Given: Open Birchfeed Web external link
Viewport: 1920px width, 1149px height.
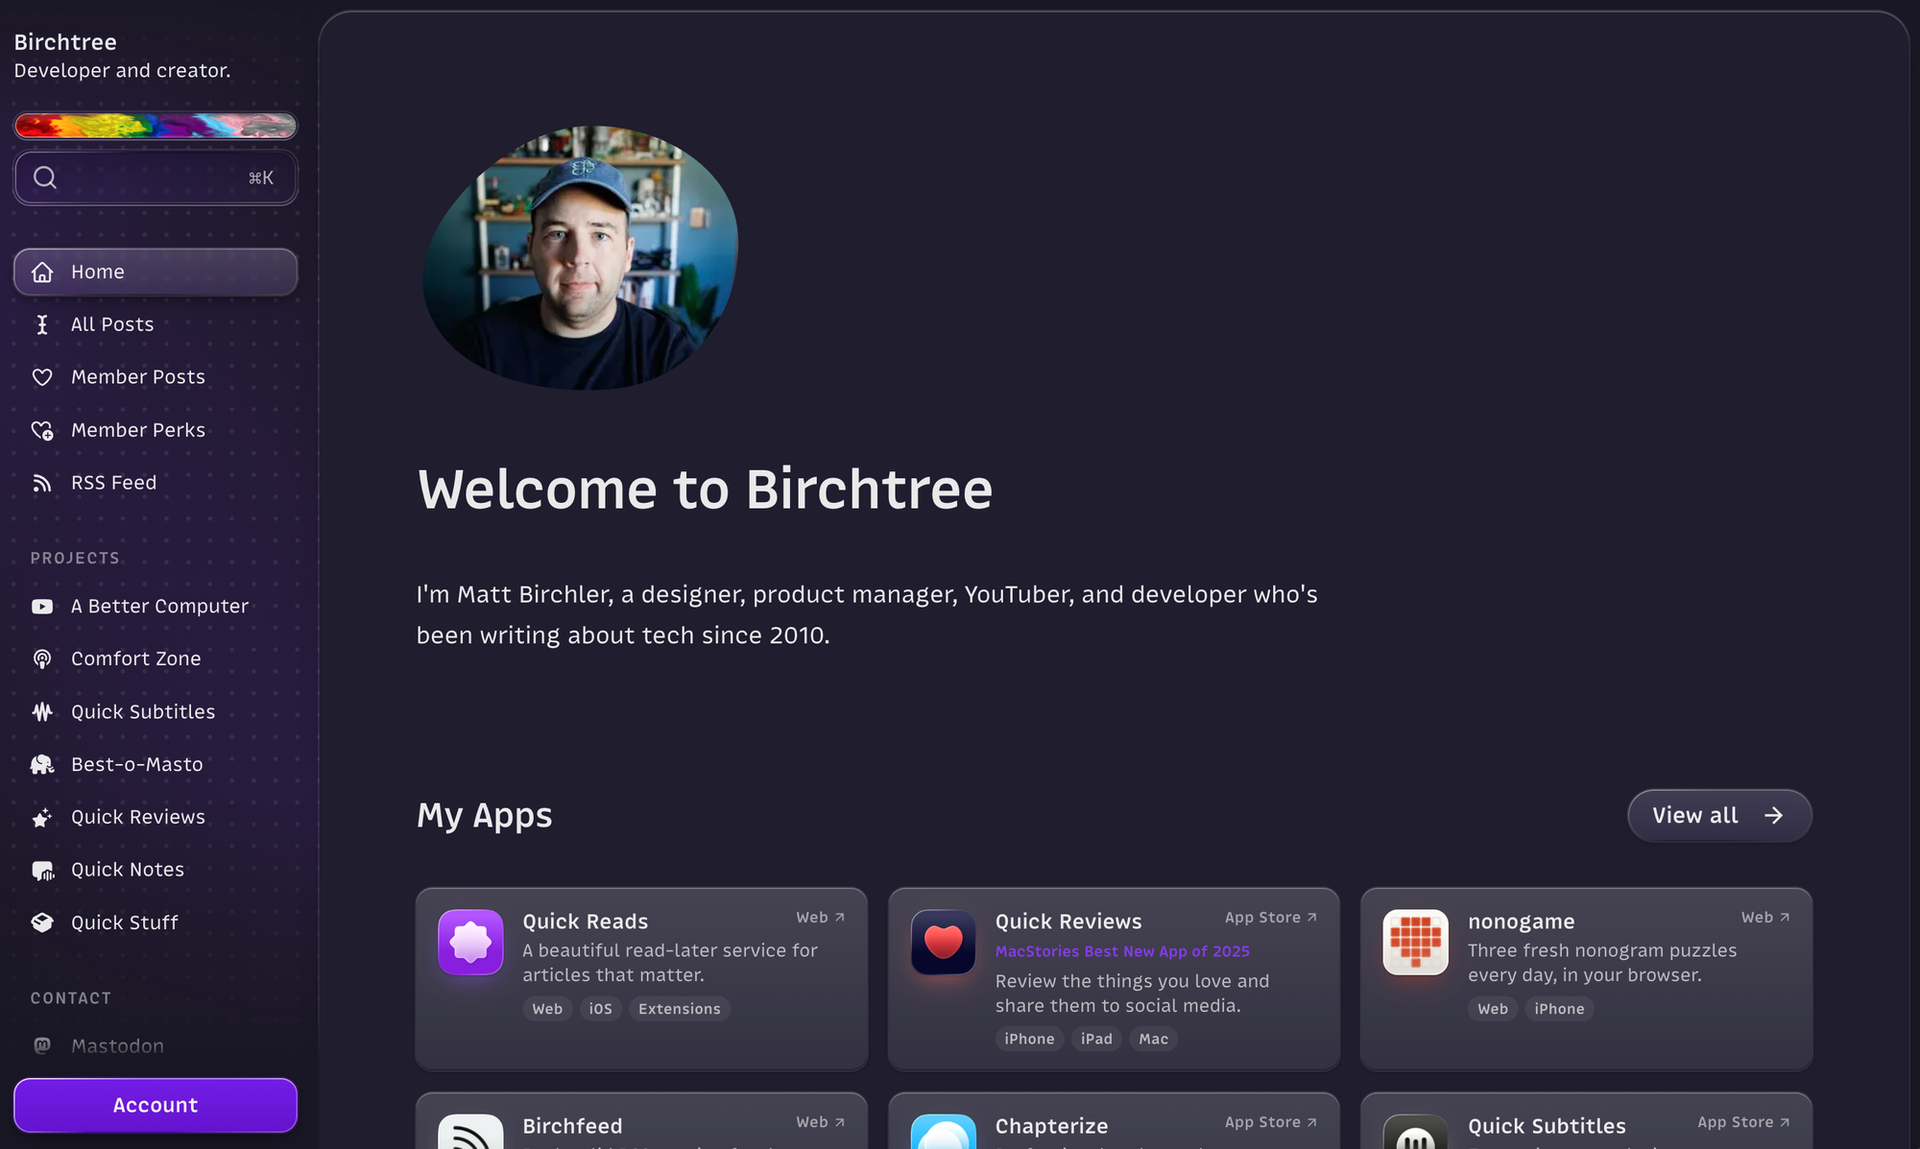Looking at the screenshot, I should click(x=820, y=1122).
